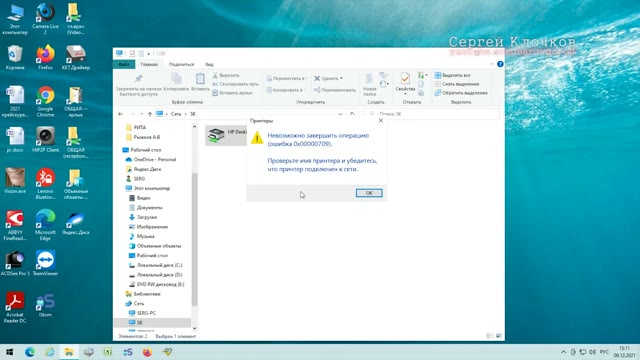
Task: Click the navigation pane scroll down arrow
Action: pos(194,328)
